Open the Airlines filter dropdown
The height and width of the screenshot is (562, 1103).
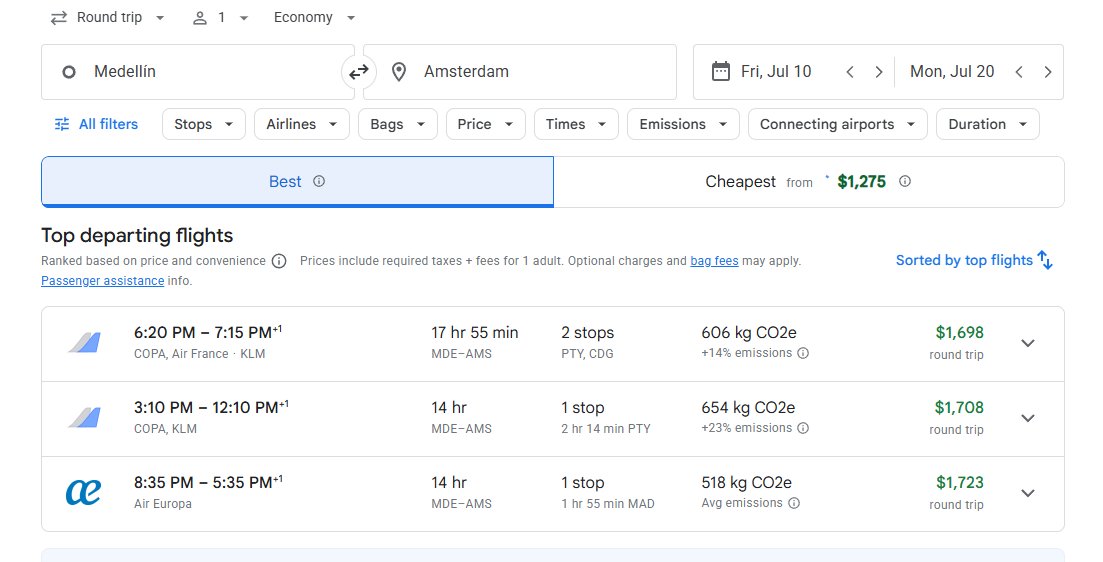302,124
